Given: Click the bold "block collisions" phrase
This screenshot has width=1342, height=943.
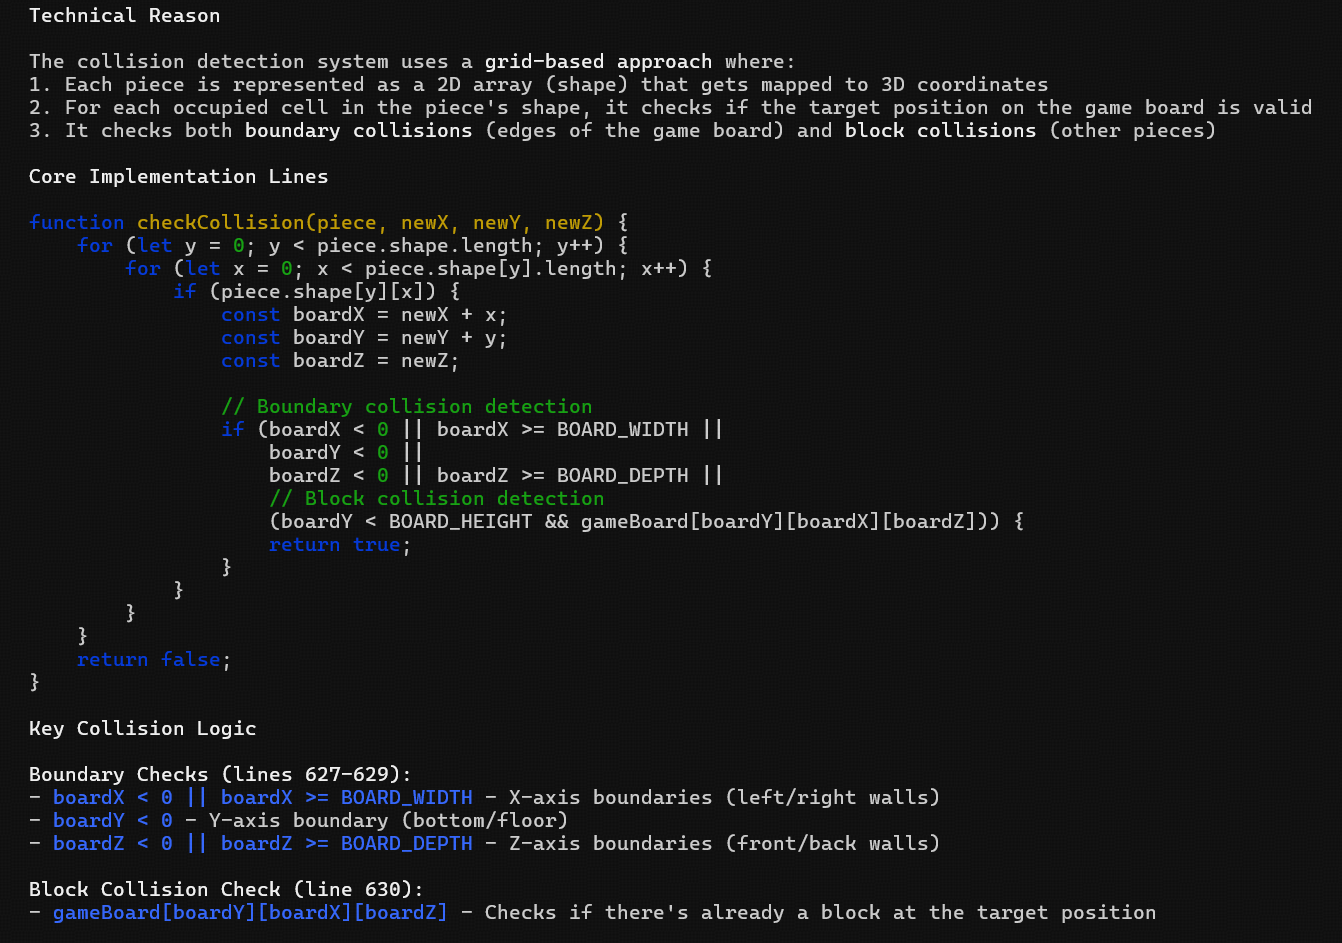Looking at the screenshot, I should click(x=940, y=130).
